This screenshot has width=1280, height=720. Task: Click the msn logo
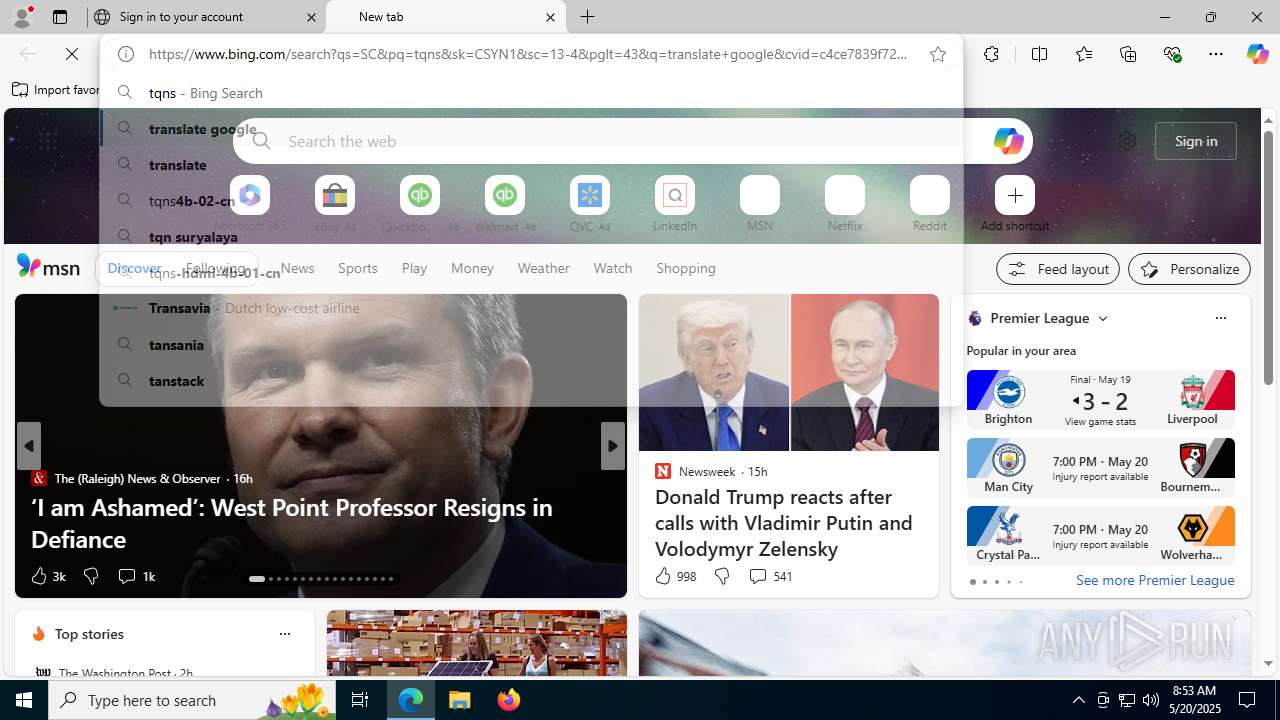click(48, 266)
